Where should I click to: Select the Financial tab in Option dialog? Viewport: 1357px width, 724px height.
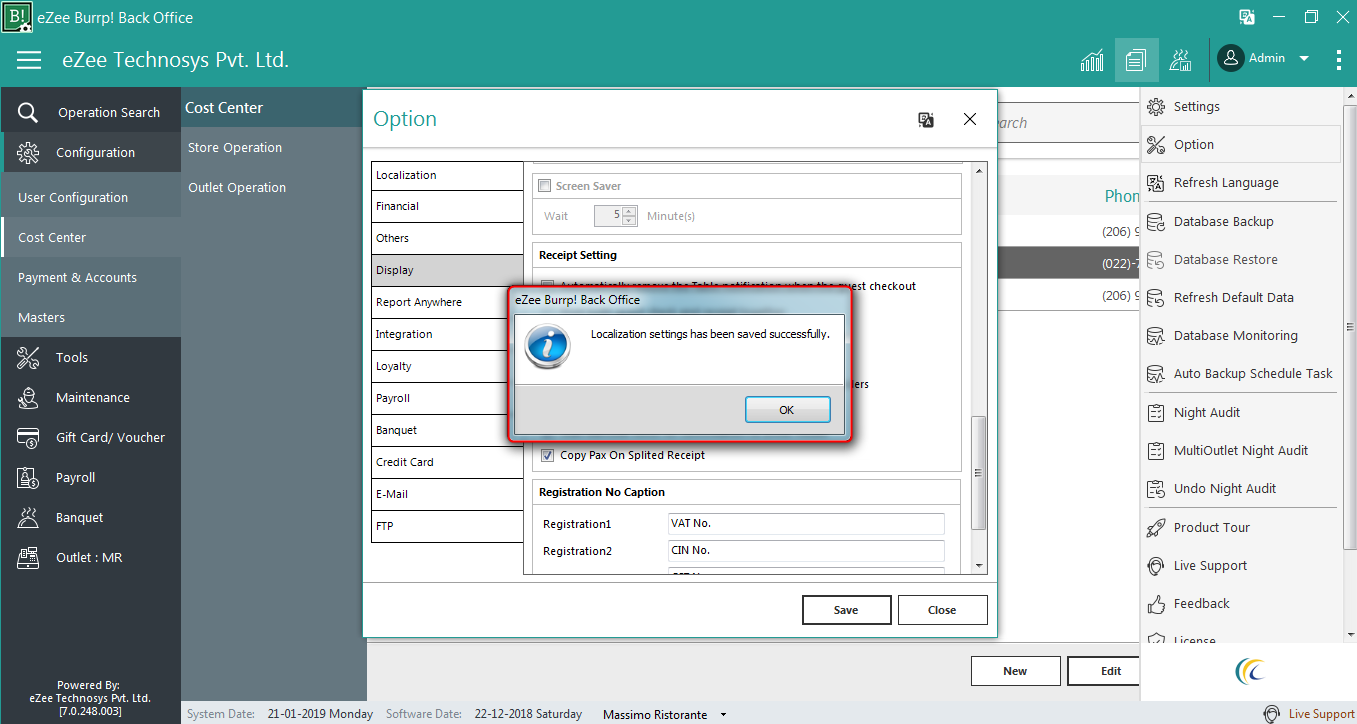[x=447, y=206]
